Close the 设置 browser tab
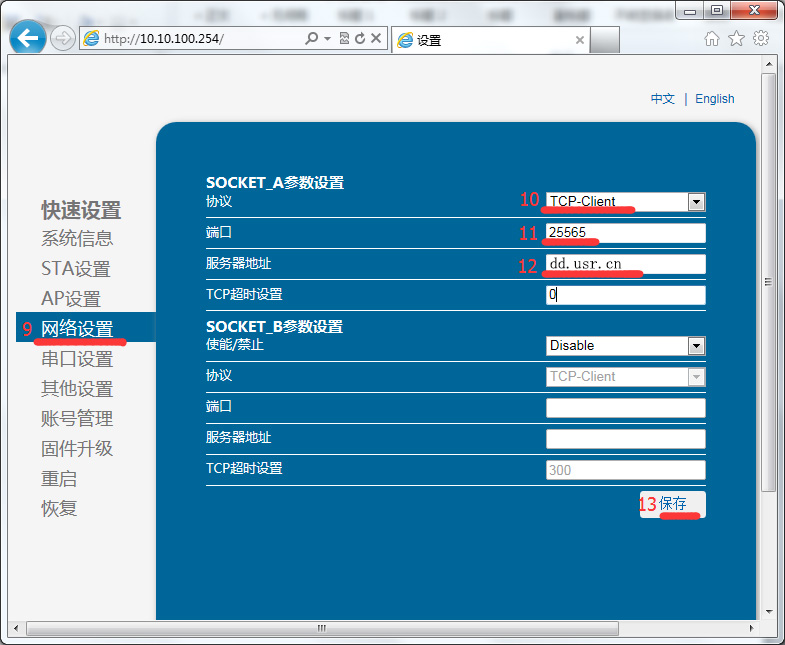This screenshot has width=785, height=645. 581,40
